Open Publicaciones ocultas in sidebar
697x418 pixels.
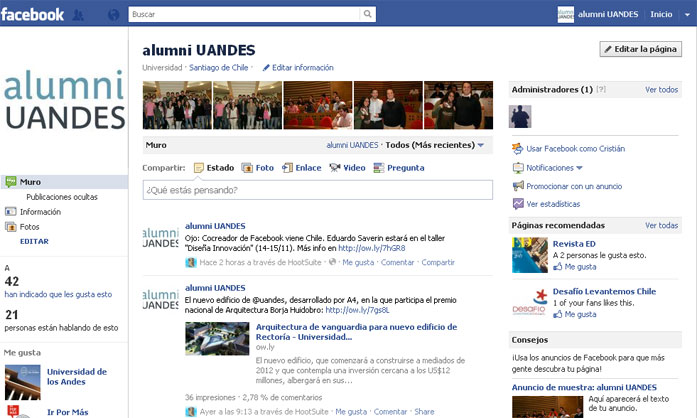click(x=62, y=197)
